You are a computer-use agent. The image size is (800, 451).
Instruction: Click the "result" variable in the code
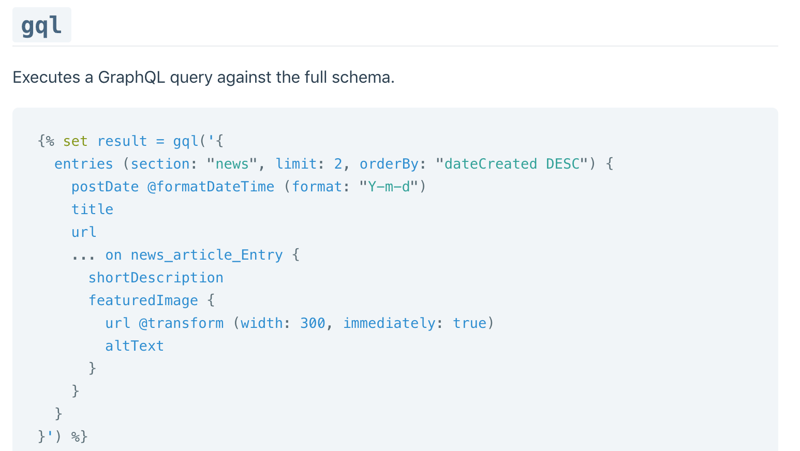(122, 141)
